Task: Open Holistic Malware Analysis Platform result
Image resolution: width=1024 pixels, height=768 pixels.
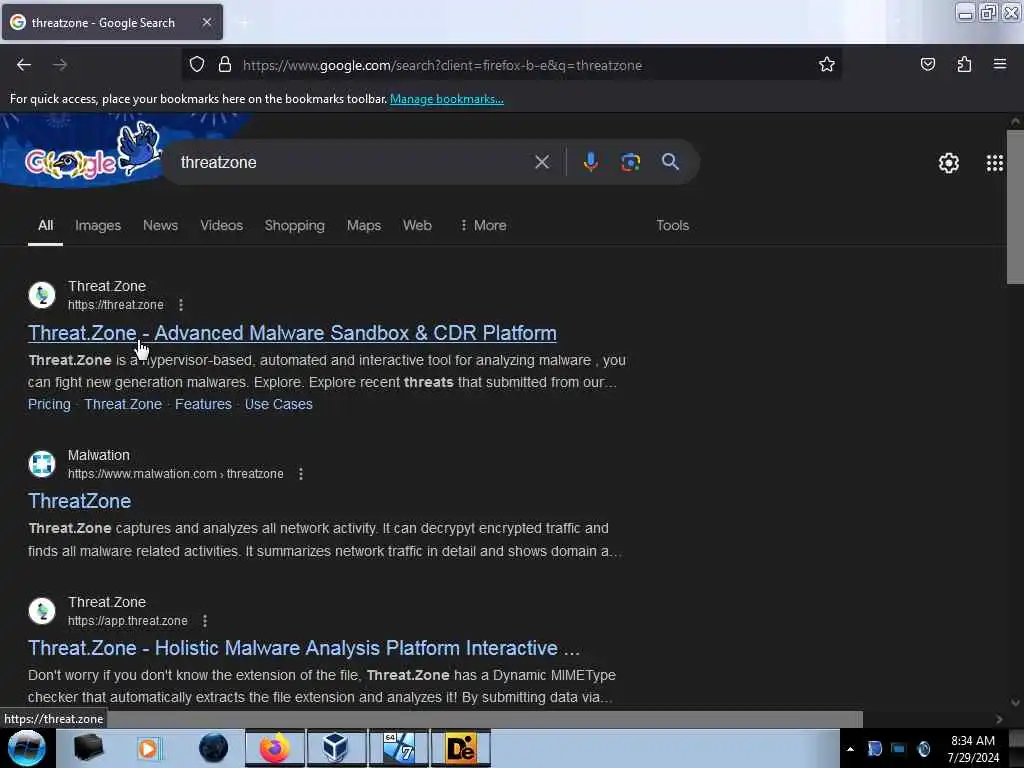Action: [x=304, y=648]
